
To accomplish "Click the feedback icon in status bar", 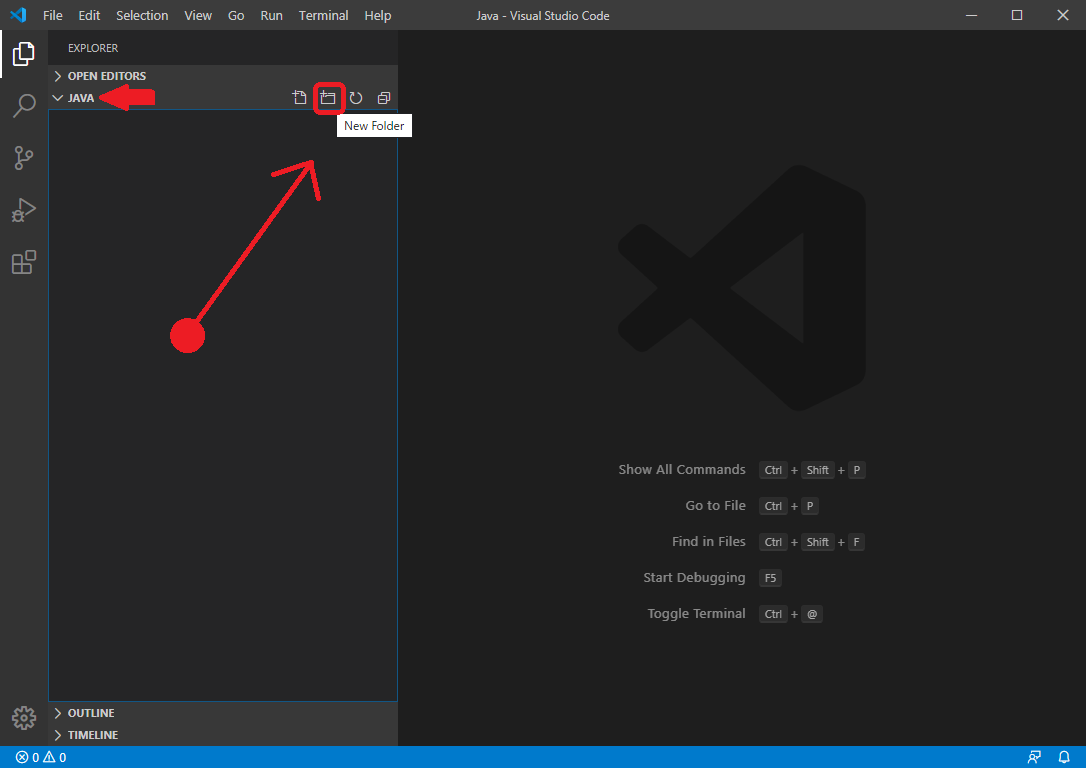I will click(1034, 757).
